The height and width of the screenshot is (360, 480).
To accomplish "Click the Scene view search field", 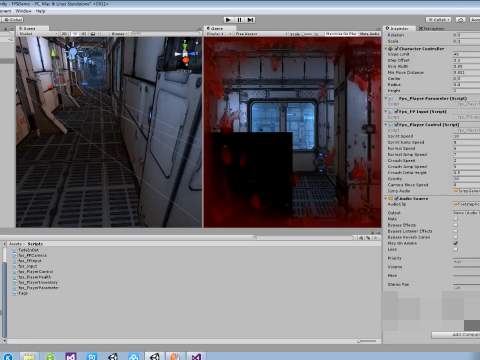I will (166, 34).
